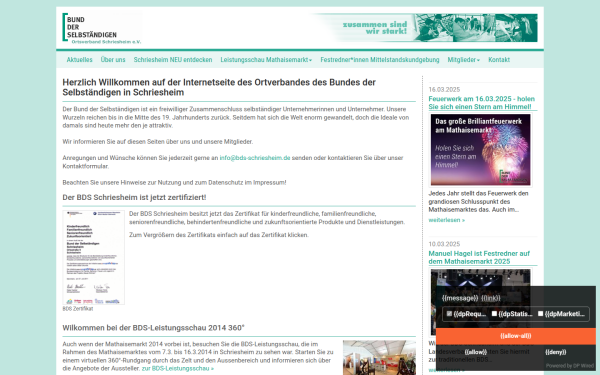Viewport: 600px width, 375px height.
Task: Open the Über uns menu item
Action: pos(113,60)
